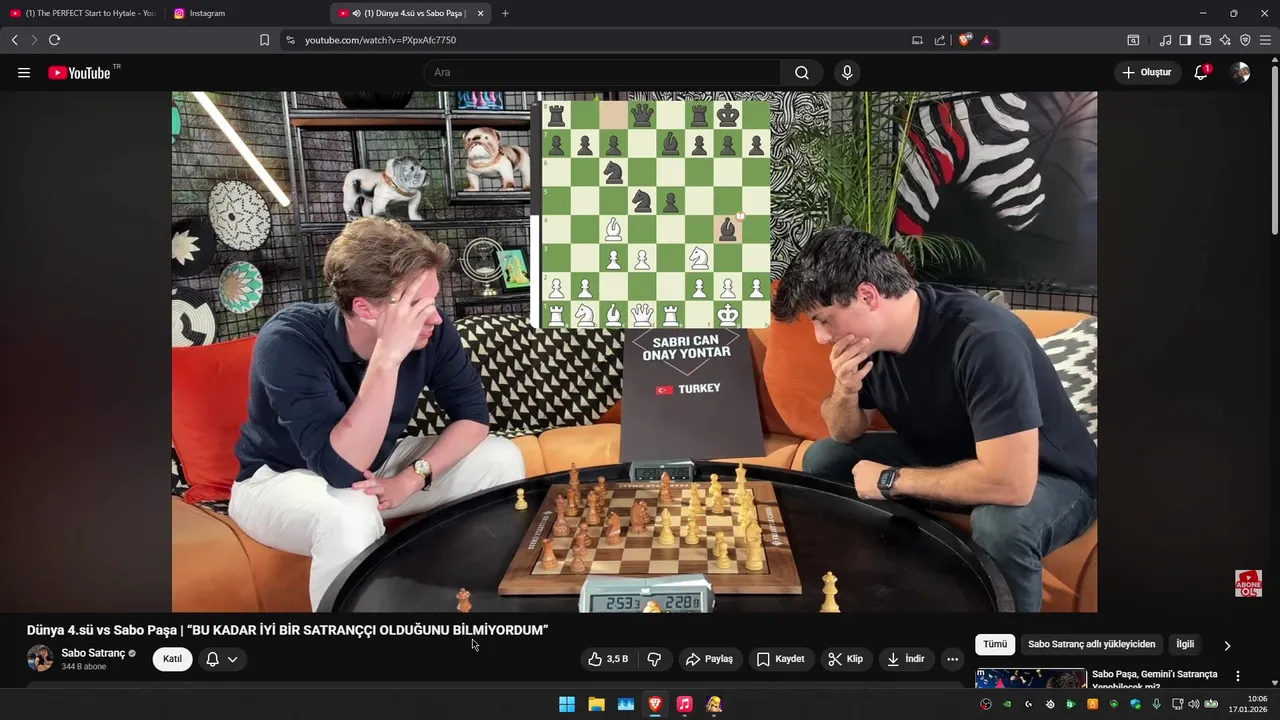Open the Apple Music taskbar icon
This screenshot has width=1280, height=720.
[x=684, y=704]
